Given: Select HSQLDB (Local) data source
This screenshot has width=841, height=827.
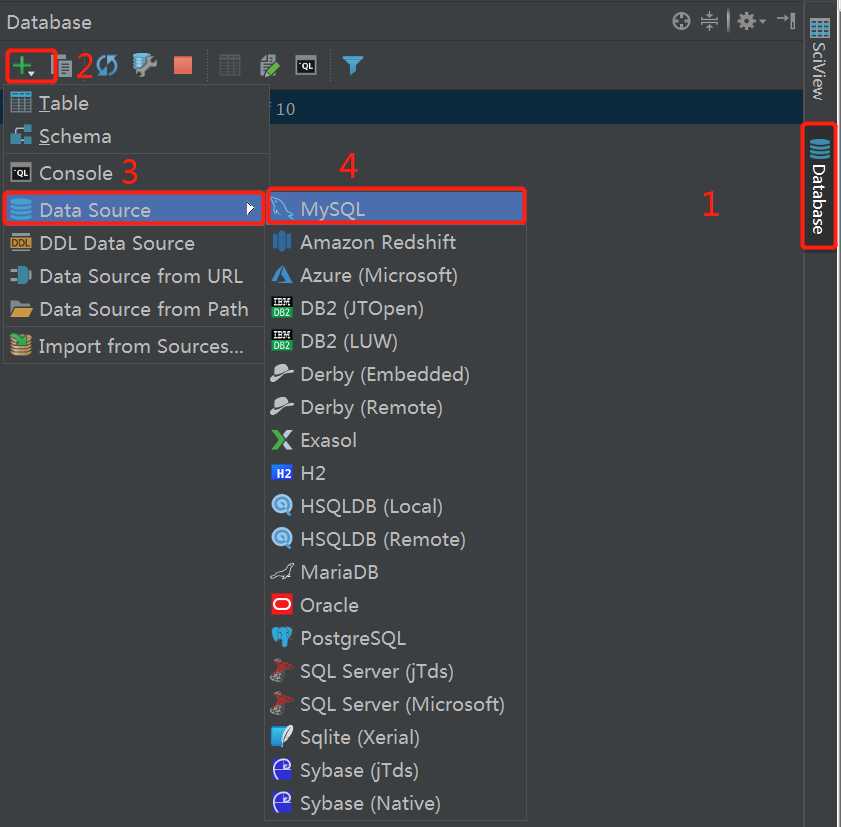Looking at the screenshot, I should pyautogui.click(x=396, y=506).
